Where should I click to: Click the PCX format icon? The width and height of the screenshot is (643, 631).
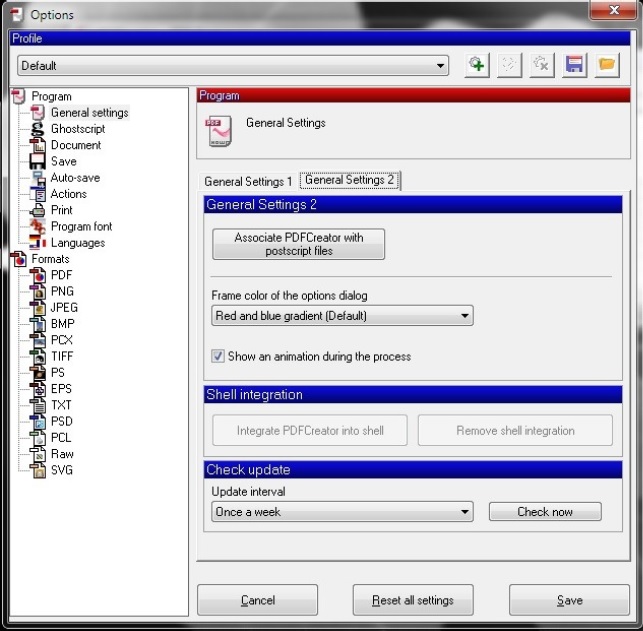tap(37, 340)
